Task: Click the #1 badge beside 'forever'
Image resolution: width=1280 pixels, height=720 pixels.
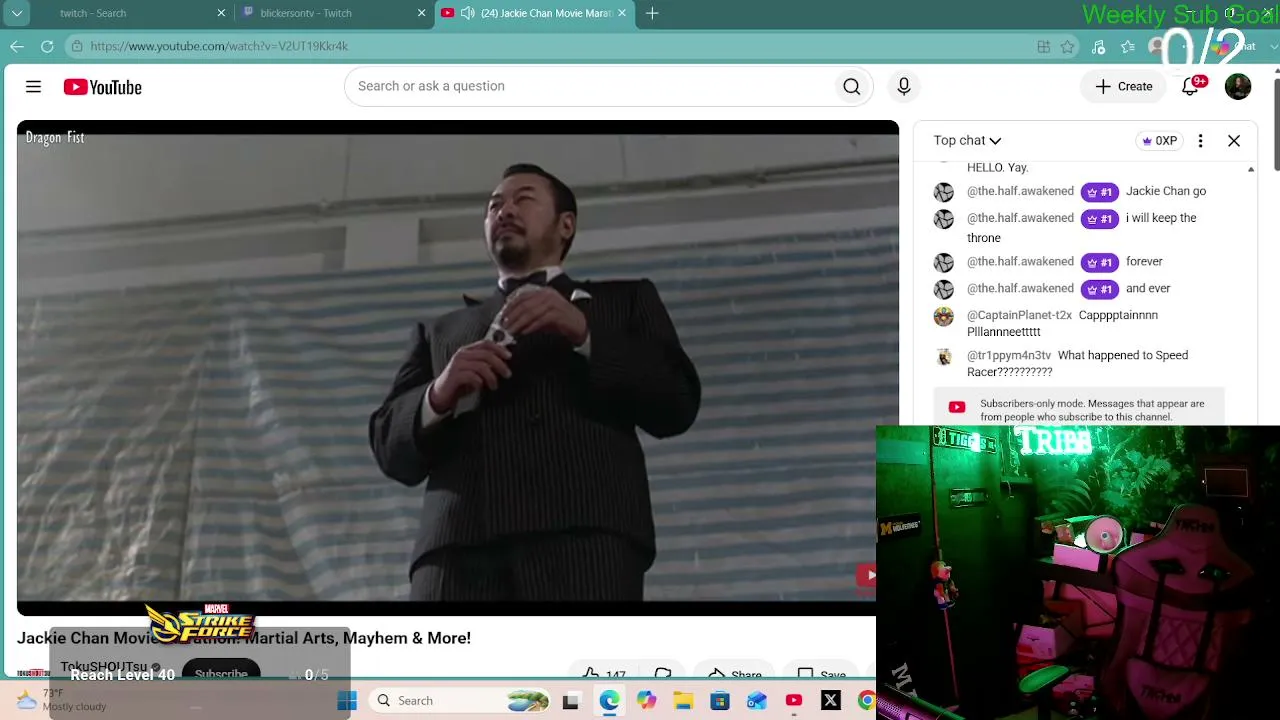Action: pos(1100,262)
